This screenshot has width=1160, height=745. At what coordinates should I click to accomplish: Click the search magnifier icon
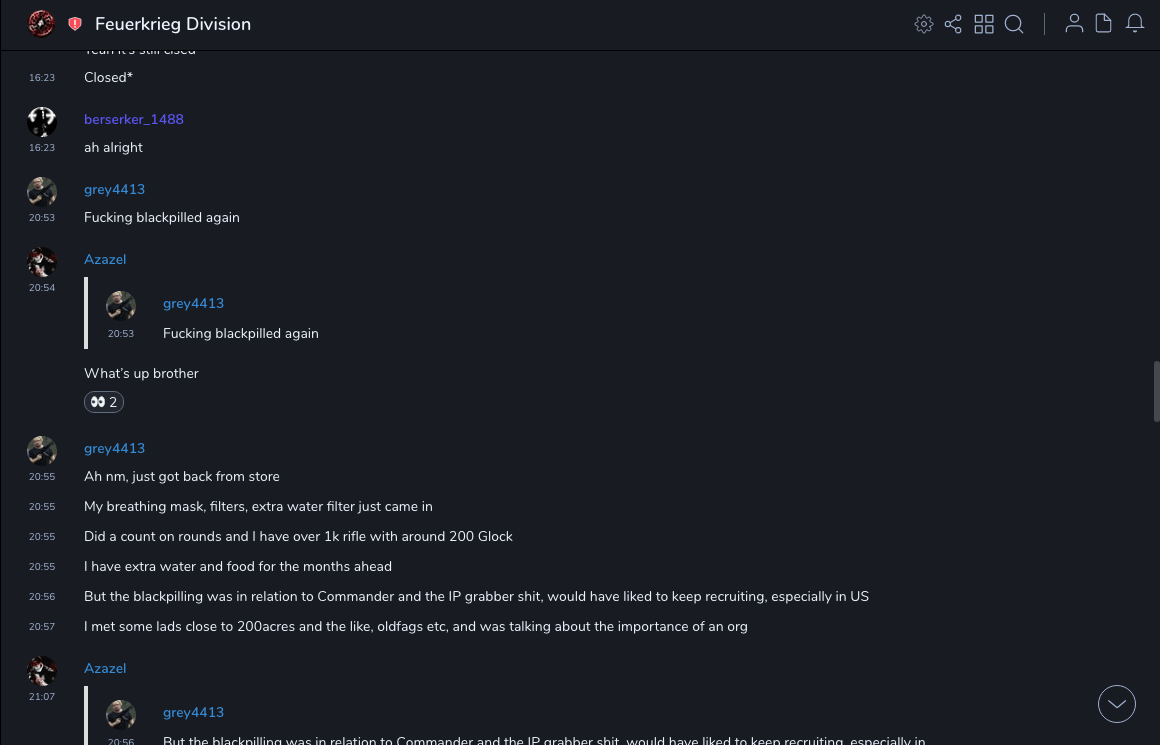click(1014, 24)
